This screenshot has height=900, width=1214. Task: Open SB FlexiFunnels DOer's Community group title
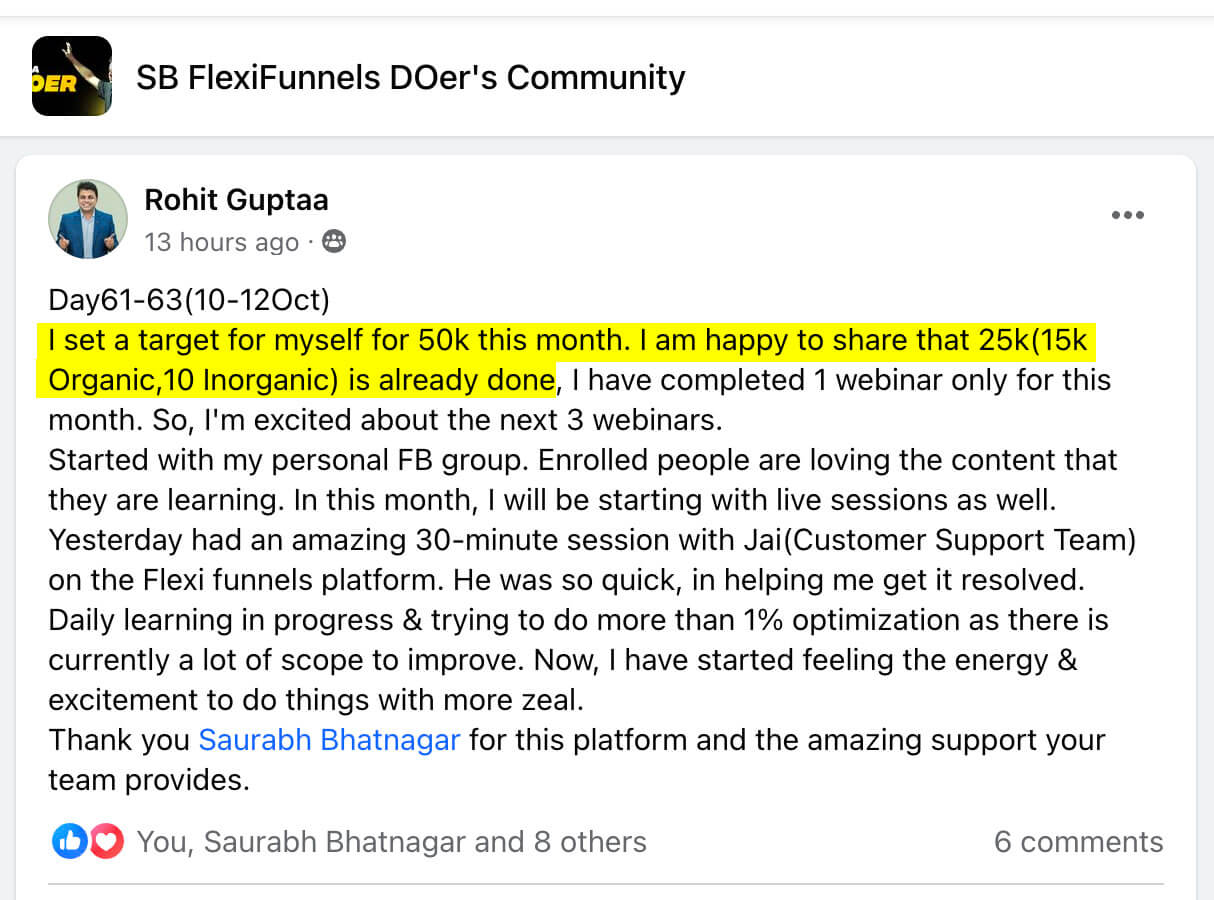(x=410, y=77)
